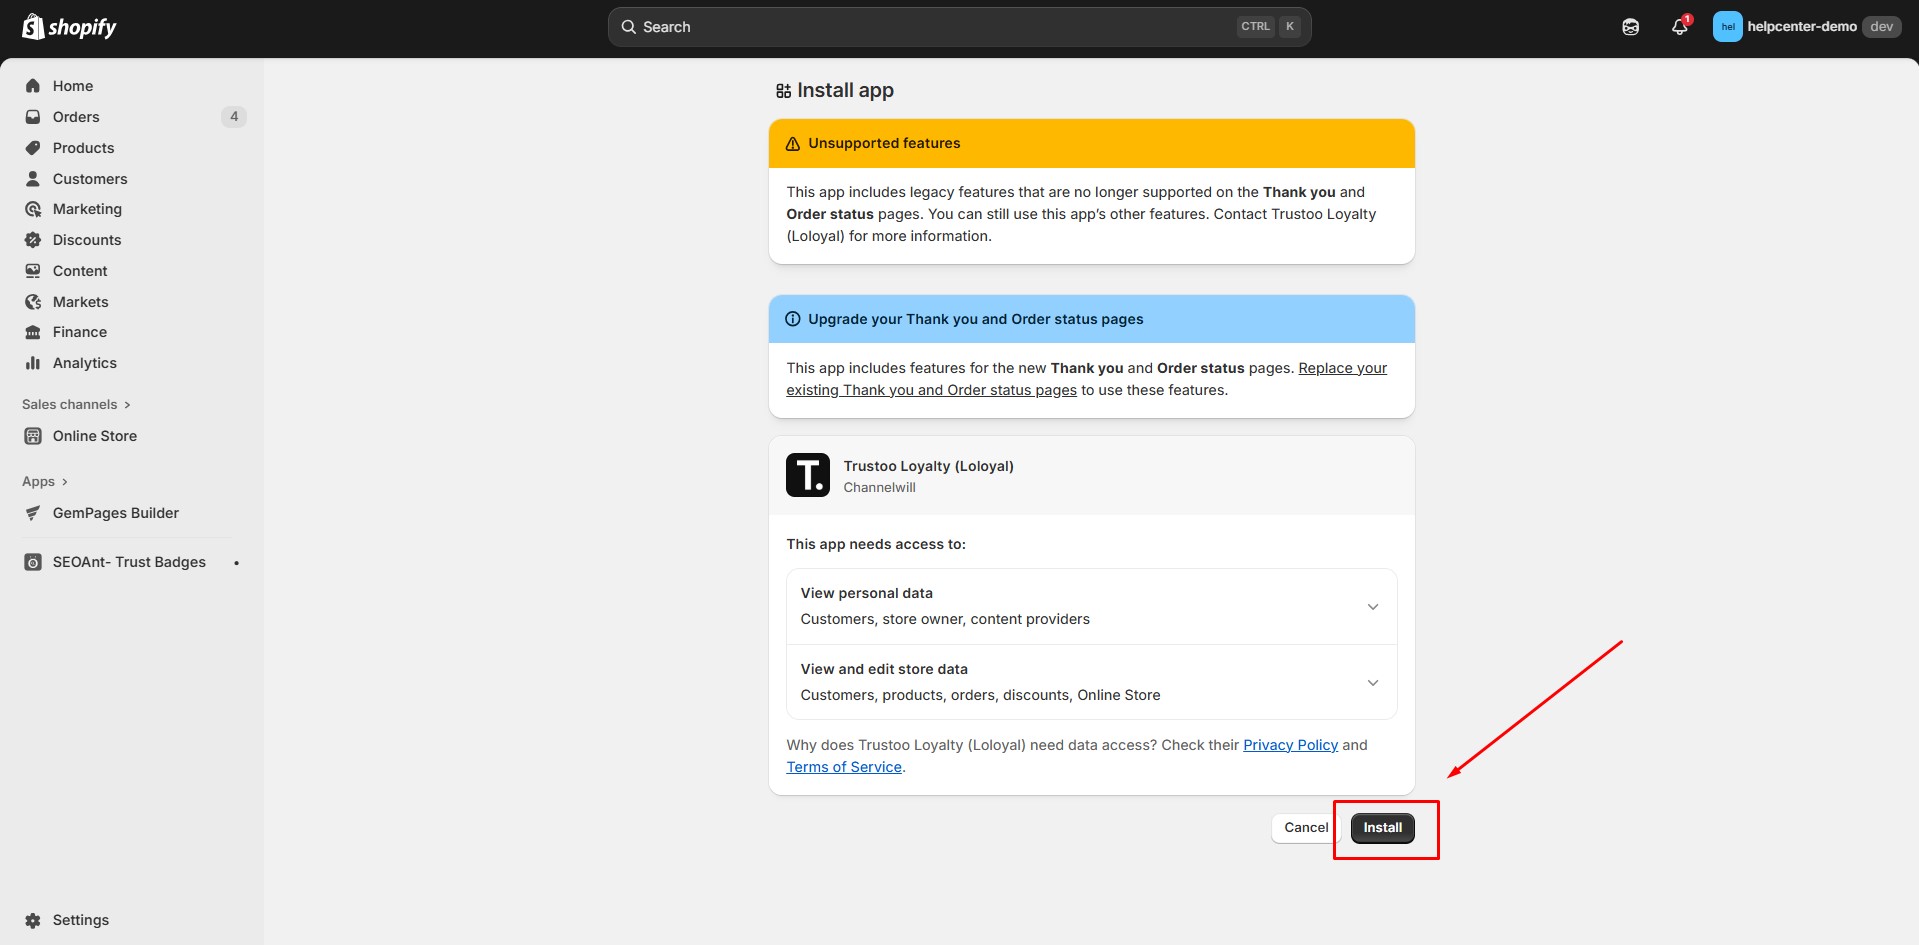This screenshot has height=945, width=1919.
Task: Click the Discounts badge icon
Action: (x=33, y=240)
